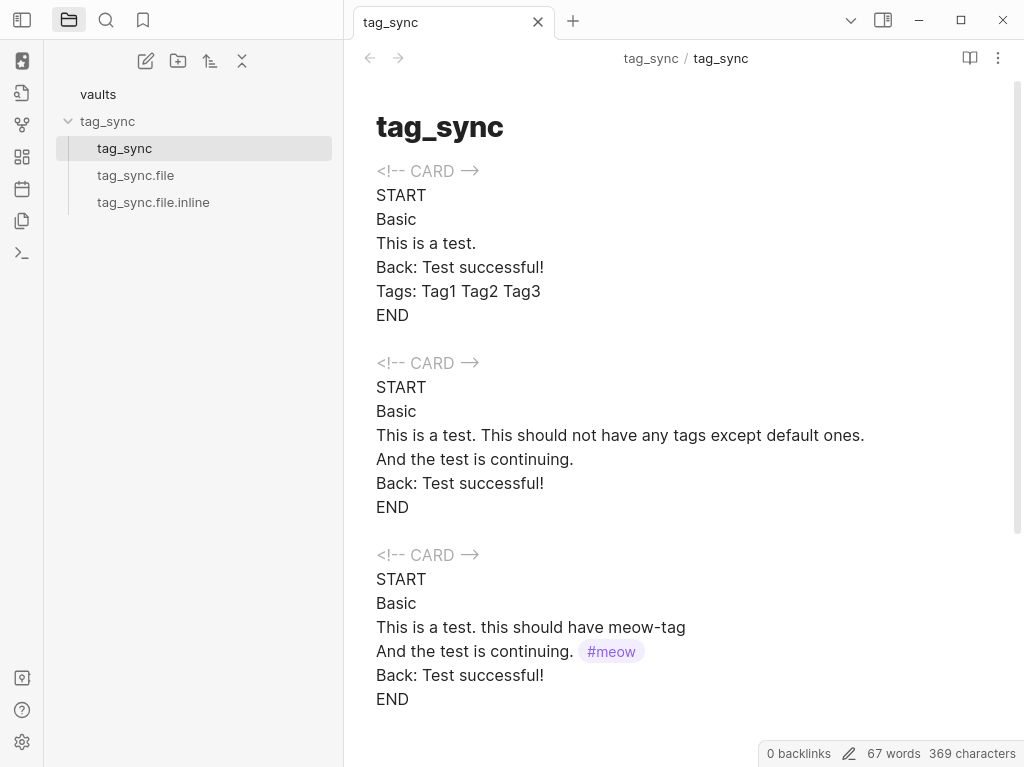Screen dimensions: 1024x767
Task: Create a new note in the file explorer
Action: pyautogui.click(x=146, y=61)
